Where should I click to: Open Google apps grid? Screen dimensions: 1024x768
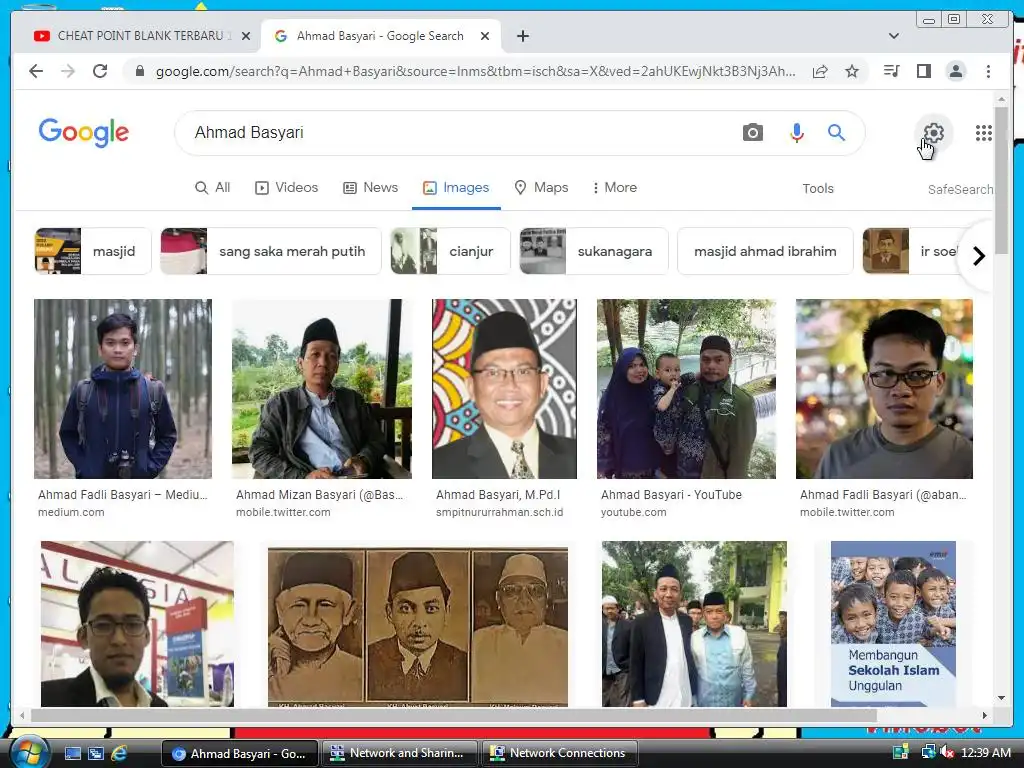pos(984,133)
